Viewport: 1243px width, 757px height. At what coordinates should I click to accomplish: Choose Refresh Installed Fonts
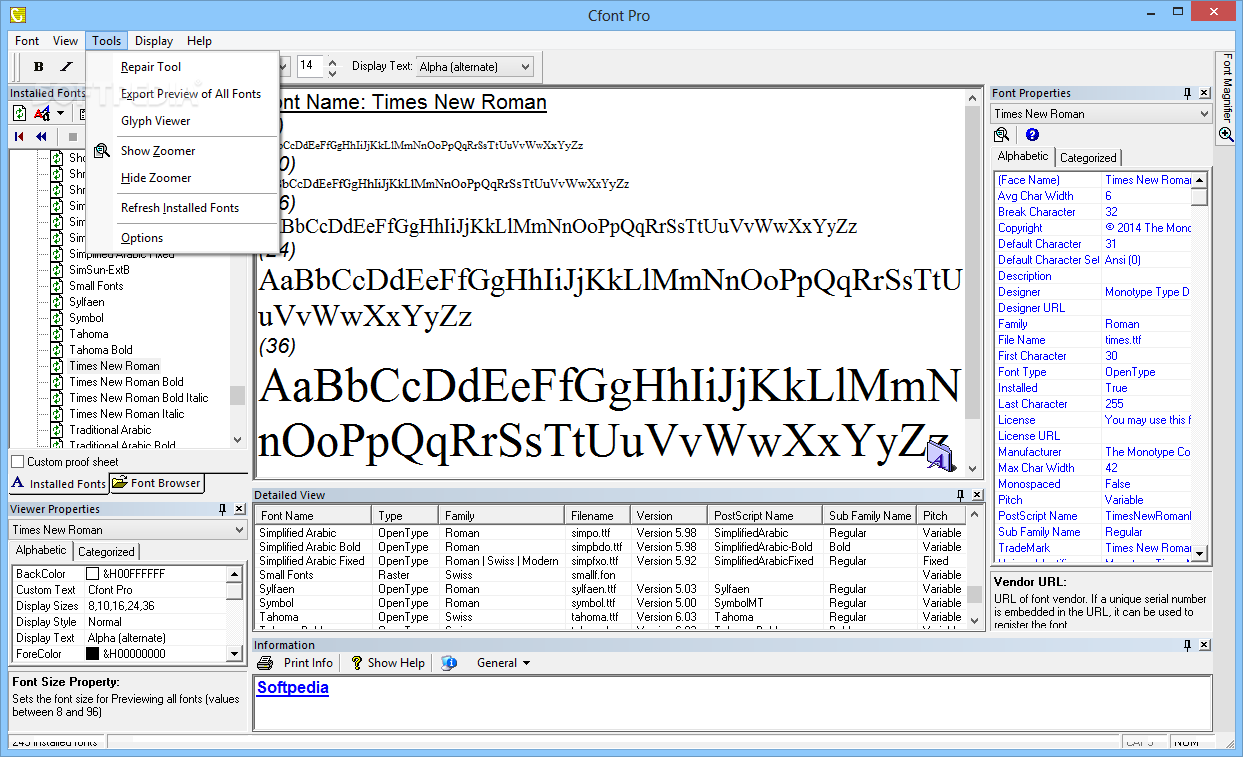point(182,208)
